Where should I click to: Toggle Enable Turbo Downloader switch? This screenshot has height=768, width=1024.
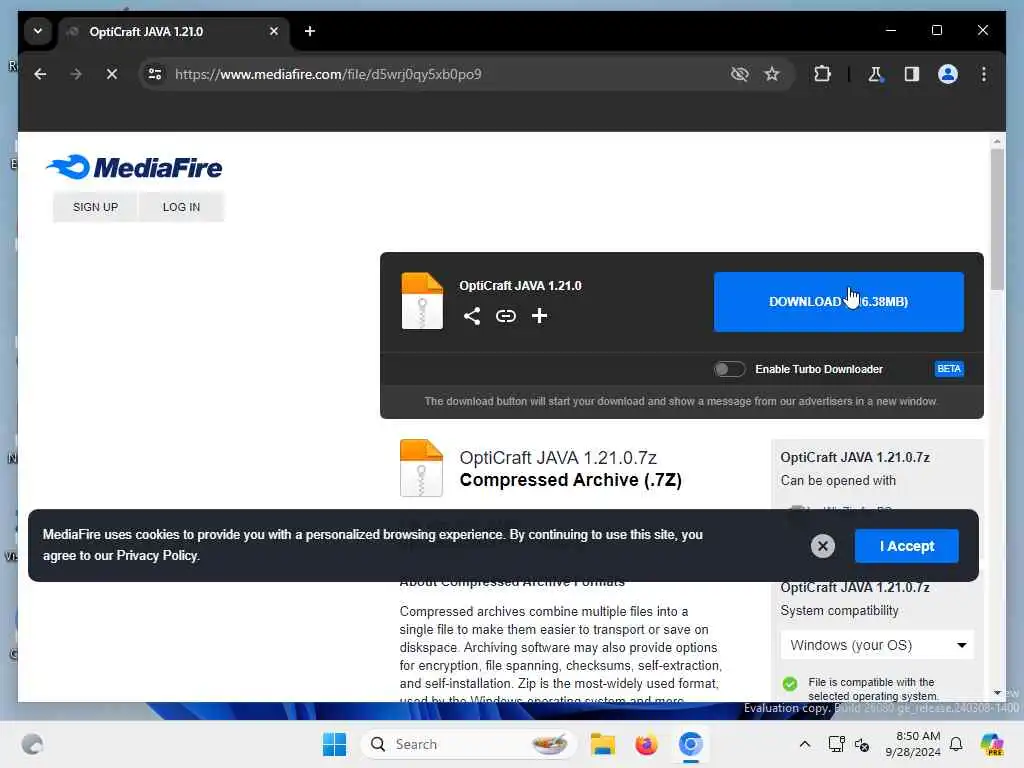[729, 370]
